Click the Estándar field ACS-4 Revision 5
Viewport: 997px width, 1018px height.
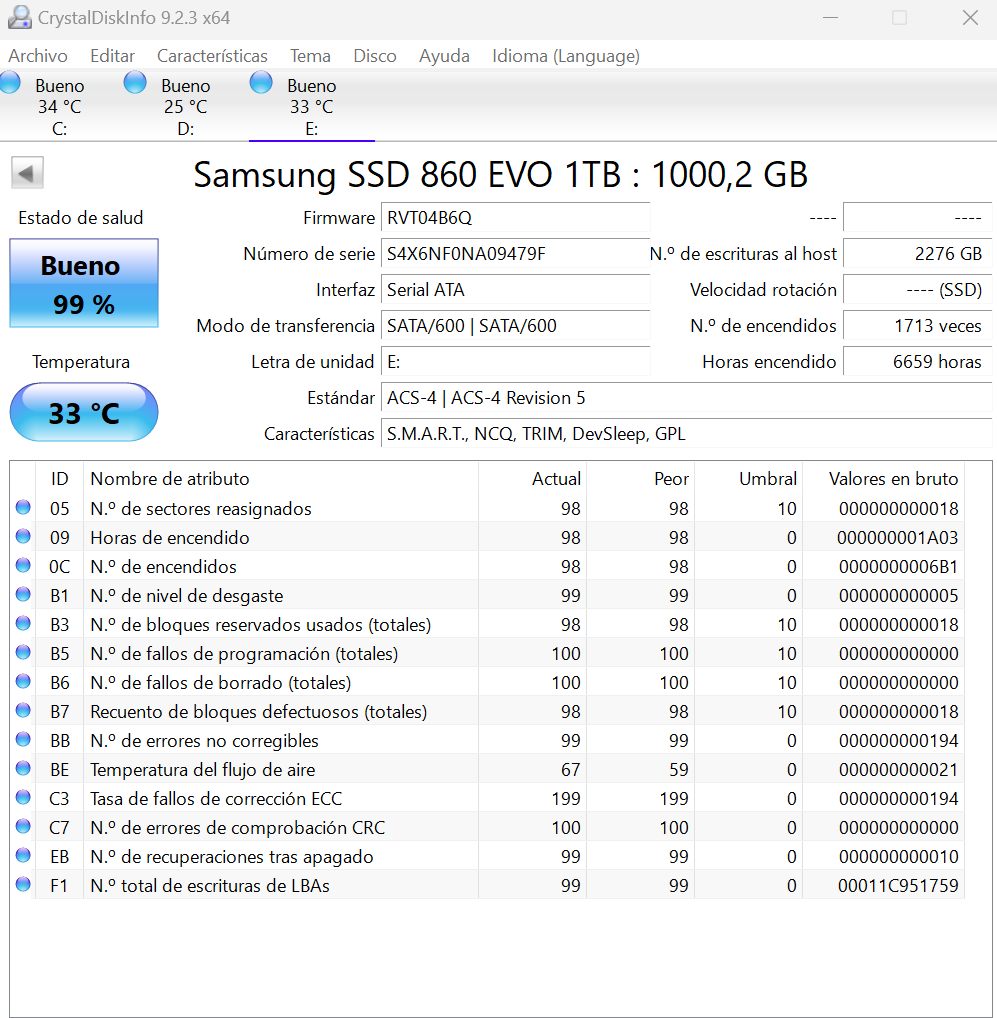[x=686, y=398]
